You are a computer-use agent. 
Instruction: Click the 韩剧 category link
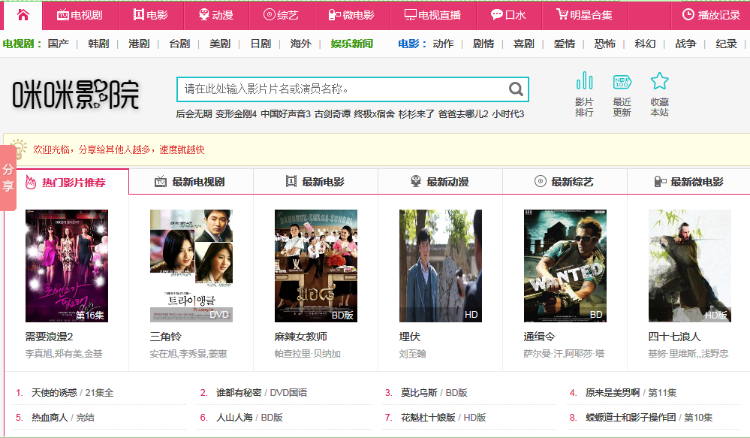pos(99,44)
